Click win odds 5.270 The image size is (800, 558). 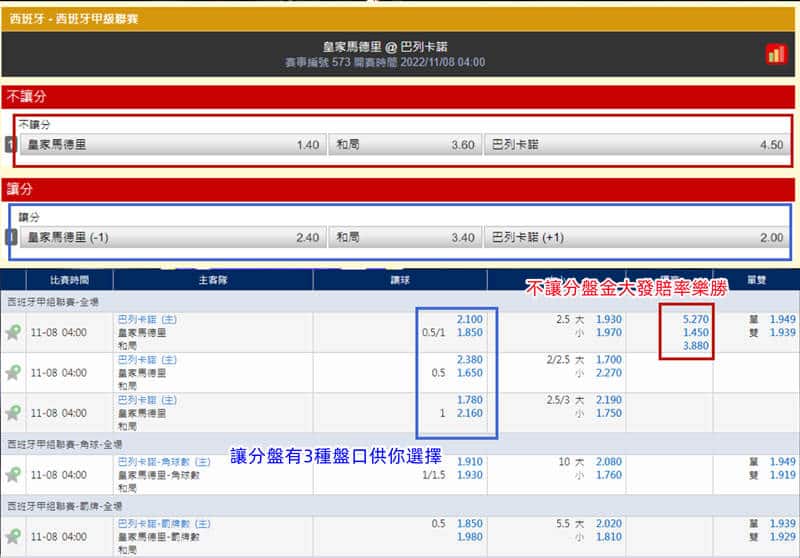click(x=695, y=319)
